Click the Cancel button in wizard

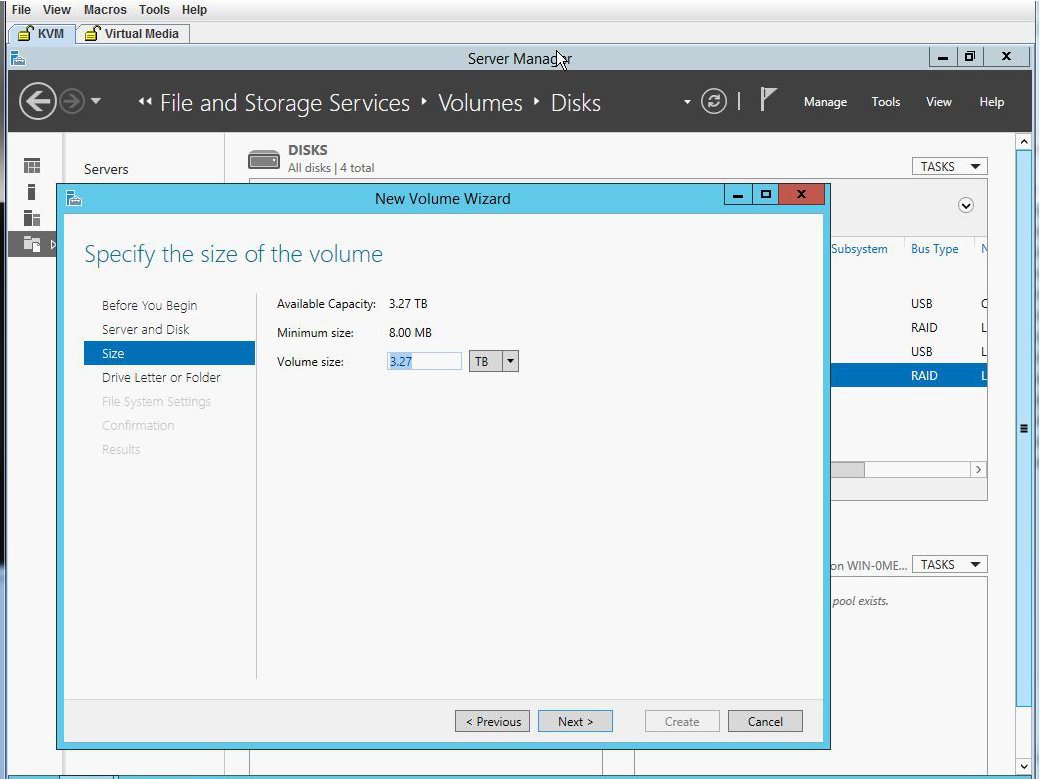tap(765, 721)
